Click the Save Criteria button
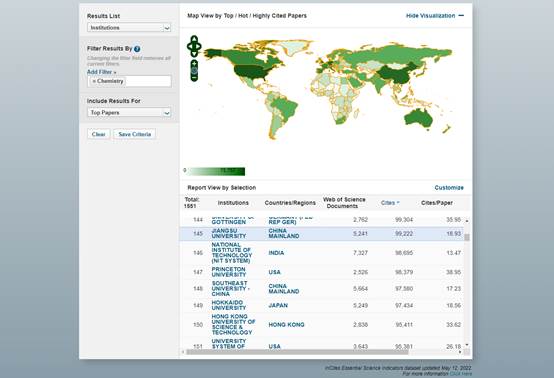Screen dimensions: 554x378 tap(135, 134)
